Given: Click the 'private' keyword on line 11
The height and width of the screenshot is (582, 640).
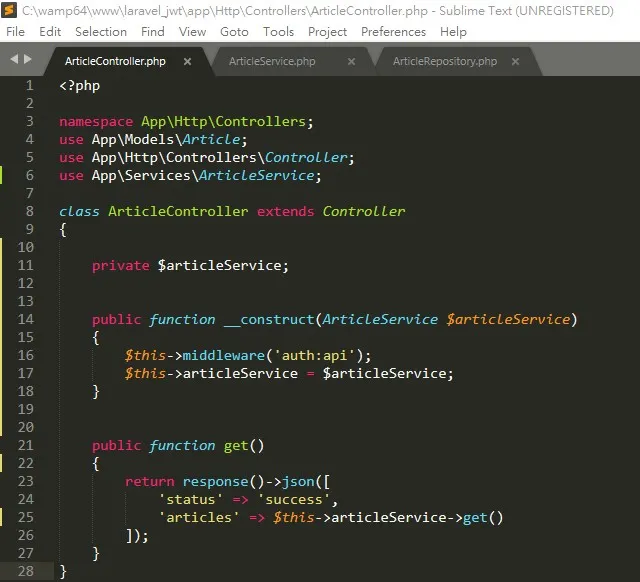Looking at the screenshot, I should [120, 266].
